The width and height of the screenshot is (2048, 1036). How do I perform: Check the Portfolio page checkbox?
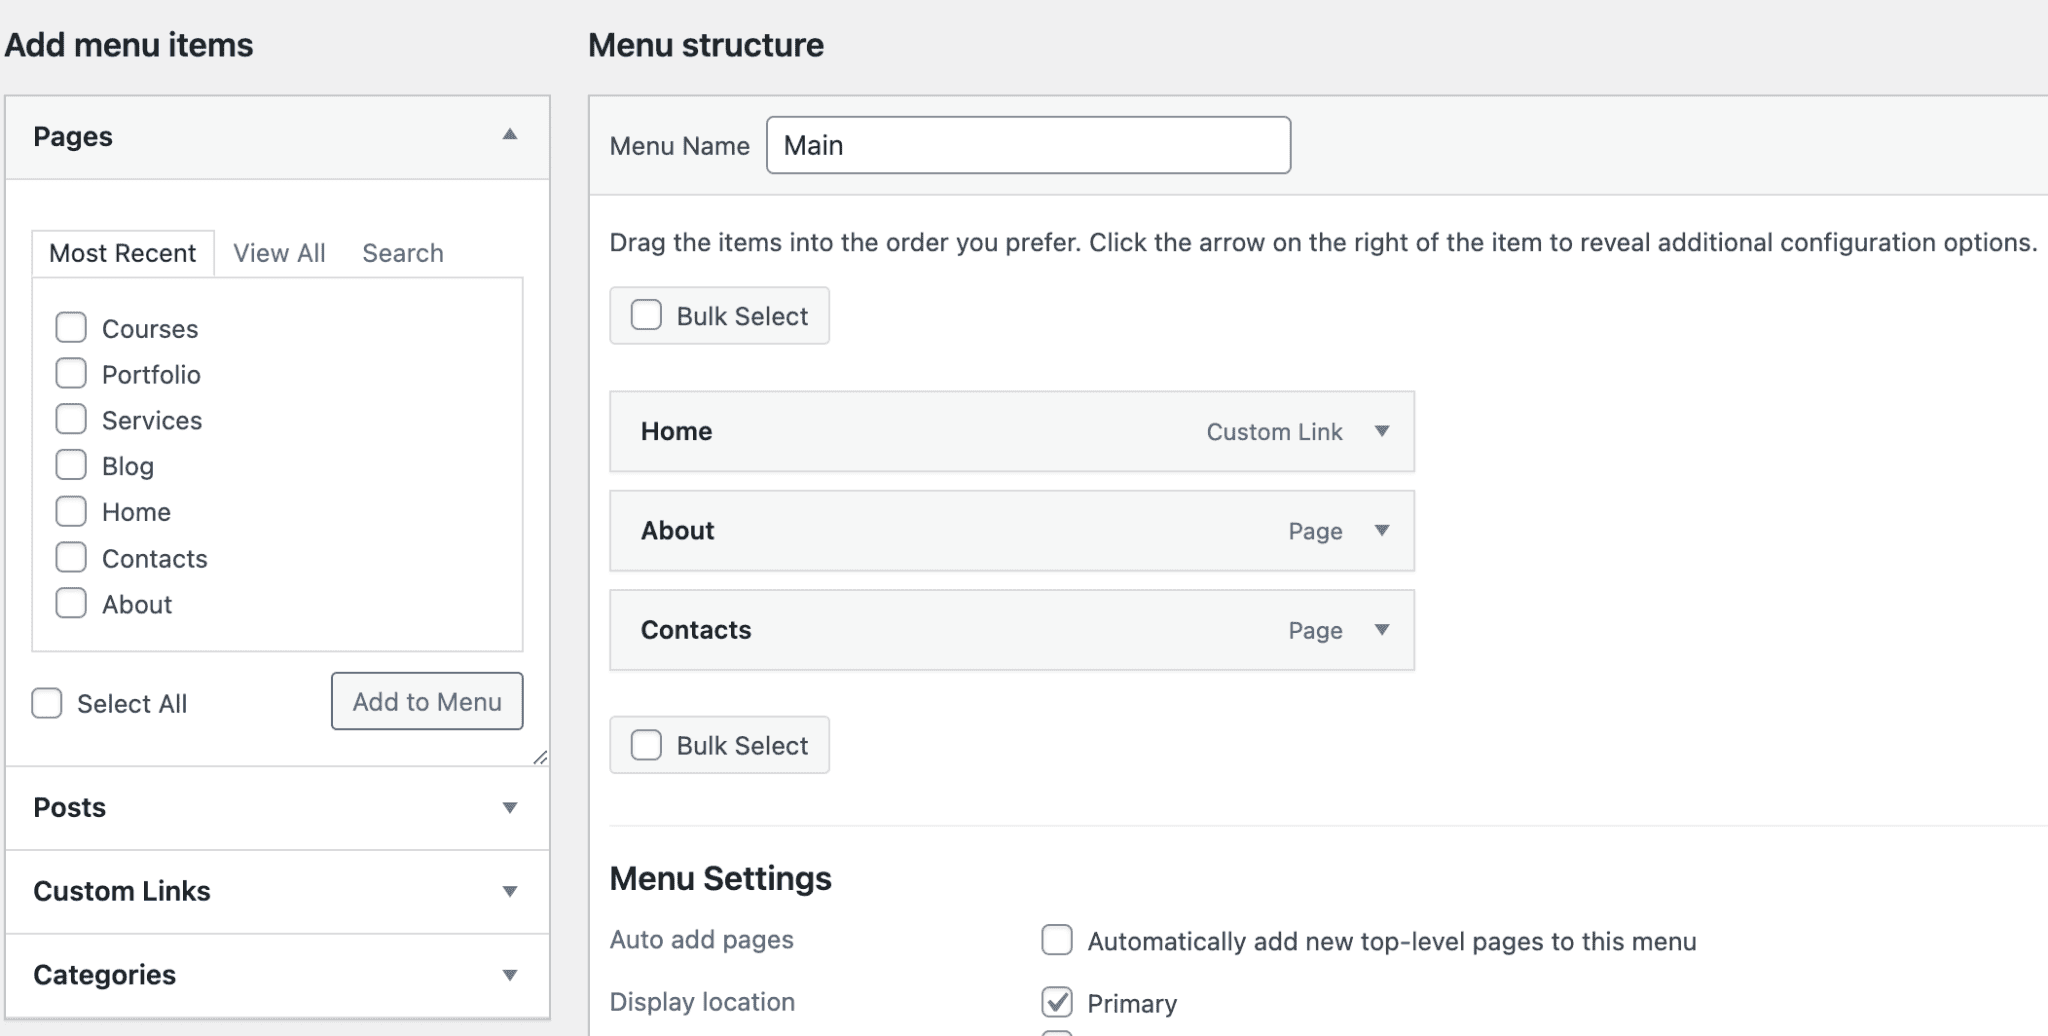point(71,373)
